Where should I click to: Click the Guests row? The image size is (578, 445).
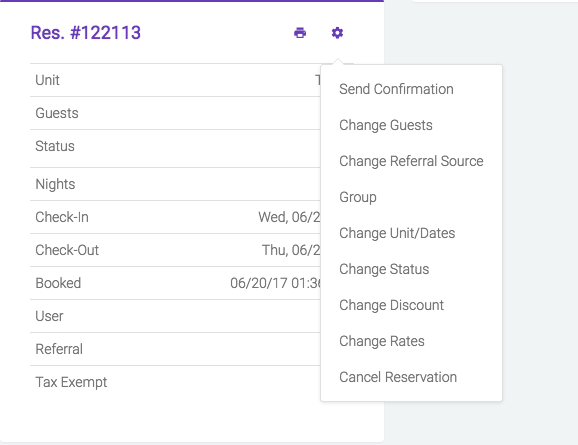[175, 113]
